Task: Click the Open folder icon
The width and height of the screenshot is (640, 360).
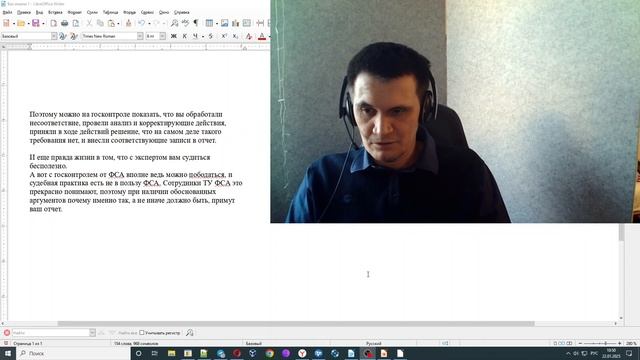Action: (21, 23)
